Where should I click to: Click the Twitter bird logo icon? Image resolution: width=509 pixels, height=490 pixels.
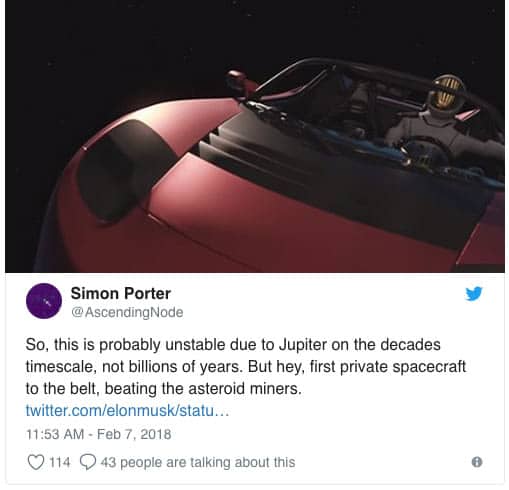(x=474, y=294)
